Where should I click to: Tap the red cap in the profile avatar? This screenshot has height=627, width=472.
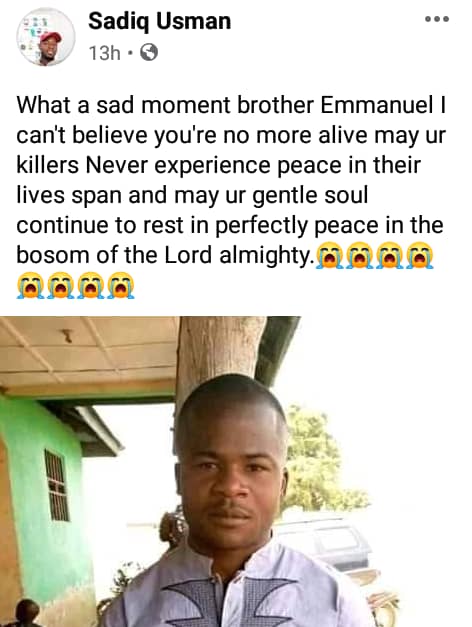pyautogui.click(x=50, y=37)
